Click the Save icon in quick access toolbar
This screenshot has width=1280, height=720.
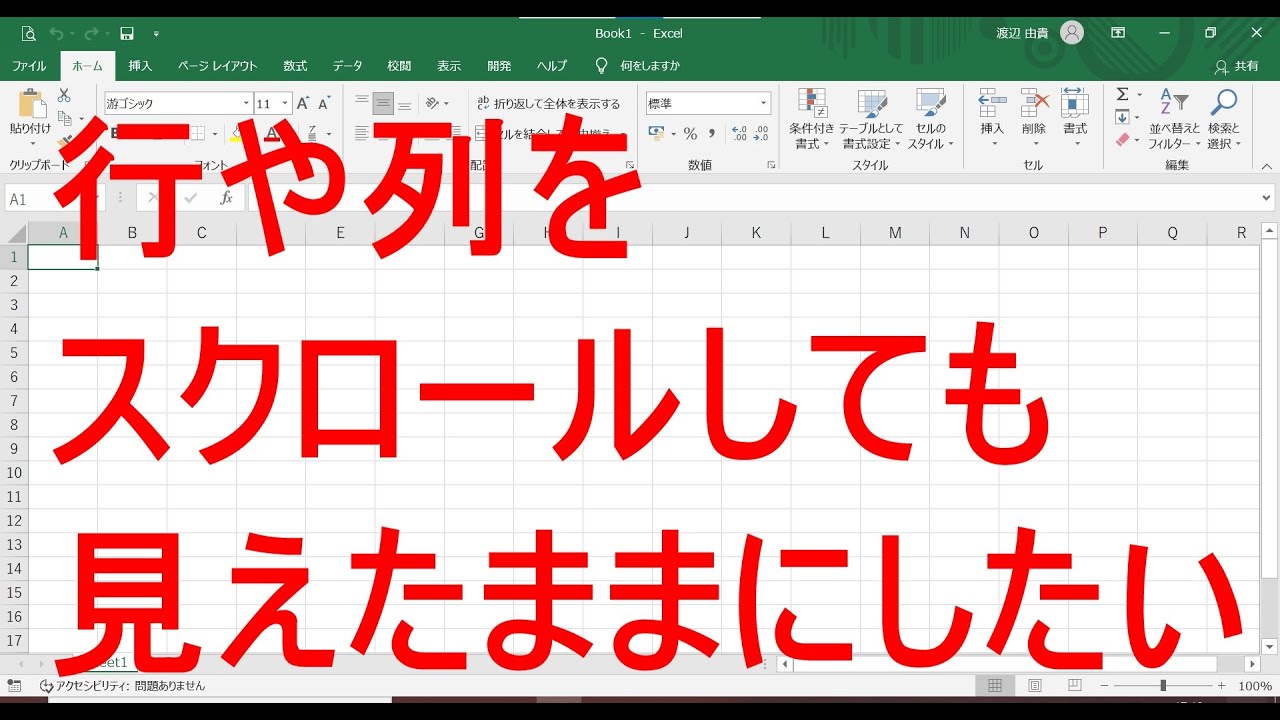(127, 34)
